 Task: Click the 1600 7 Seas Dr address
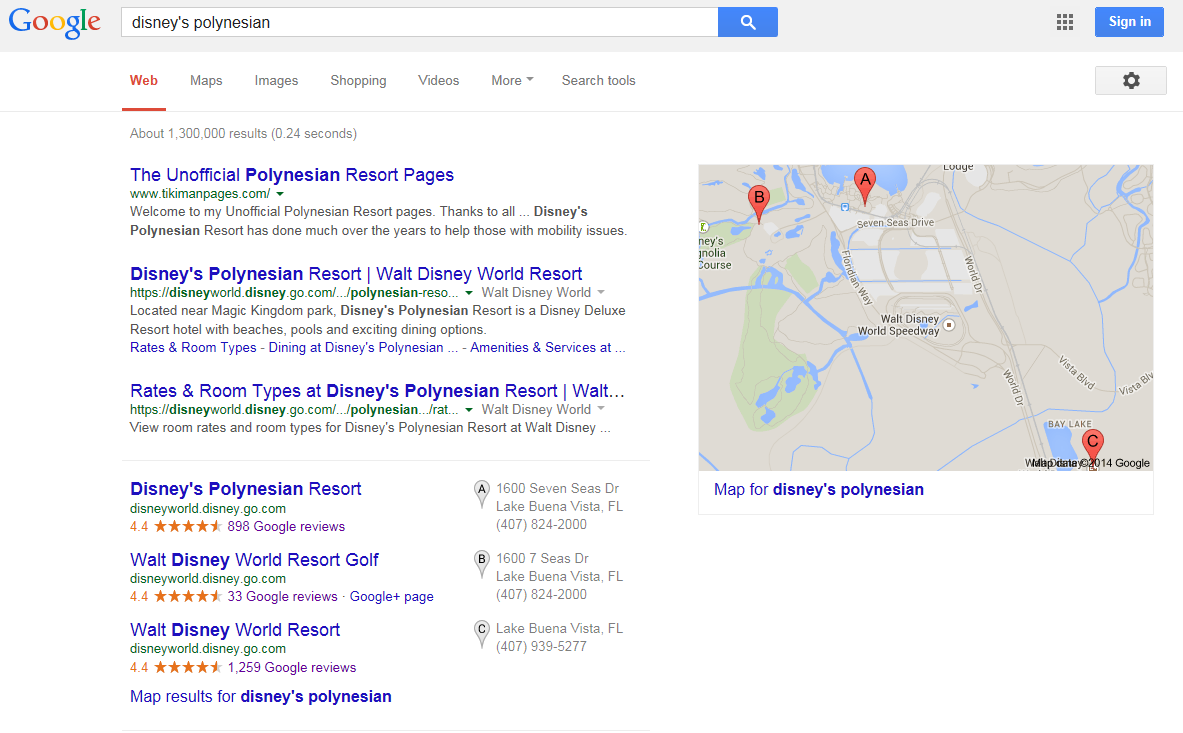pyautogui.click(x=542, y=559)
